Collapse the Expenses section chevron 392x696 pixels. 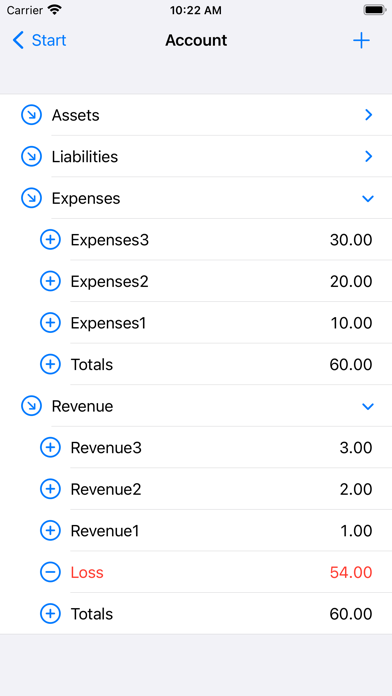click(368, 199)
